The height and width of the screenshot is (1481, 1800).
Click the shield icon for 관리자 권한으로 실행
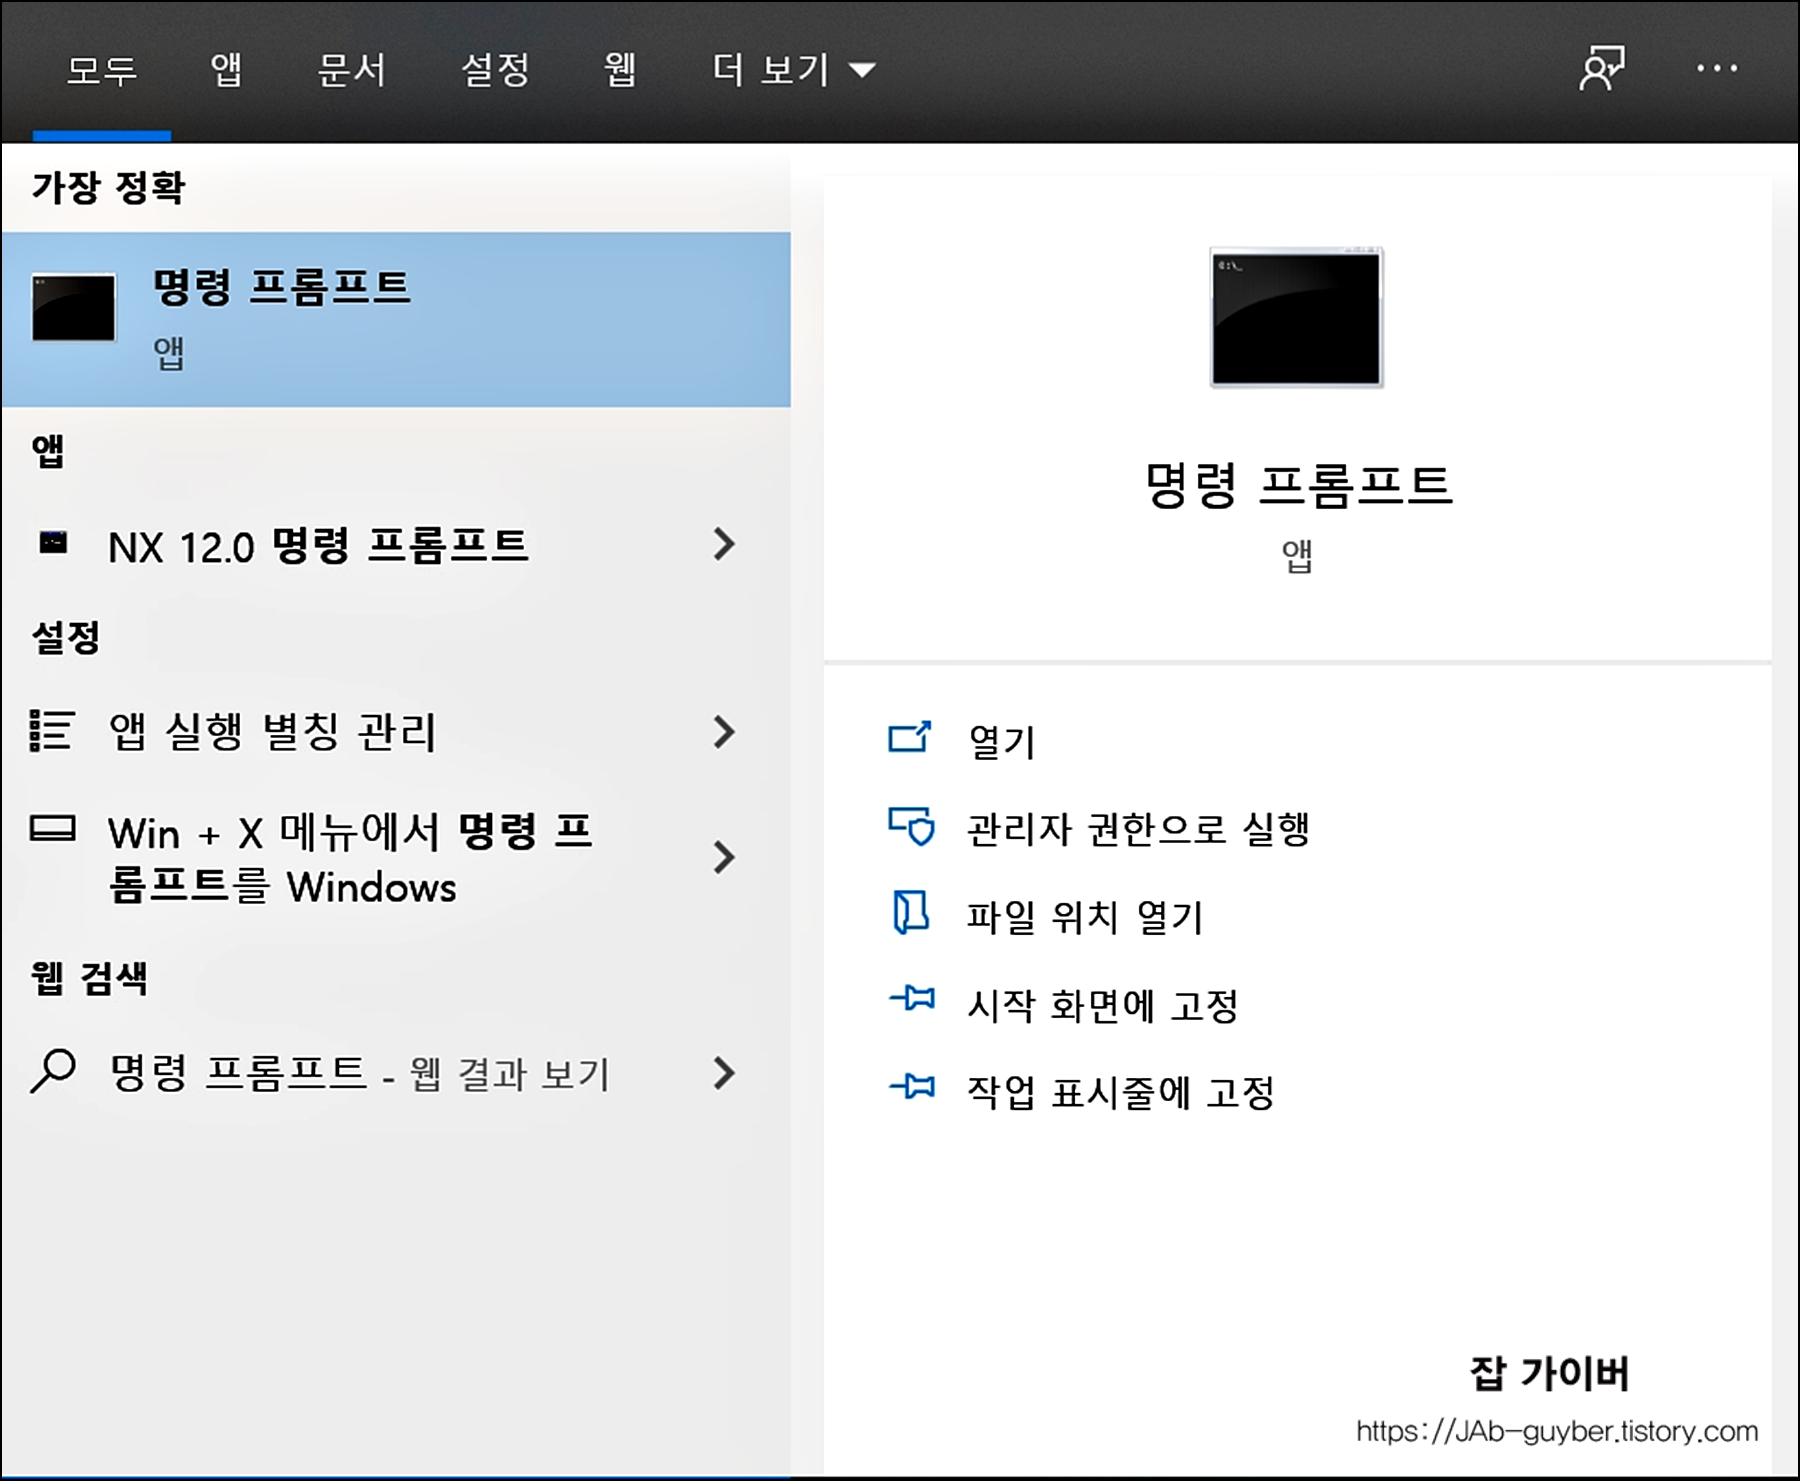tap(911, 826)
